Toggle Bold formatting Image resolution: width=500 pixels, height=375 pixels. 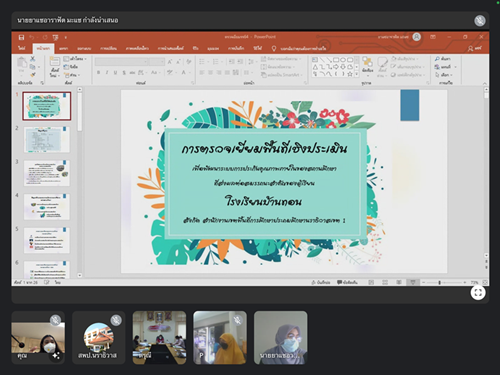point(98,72)
